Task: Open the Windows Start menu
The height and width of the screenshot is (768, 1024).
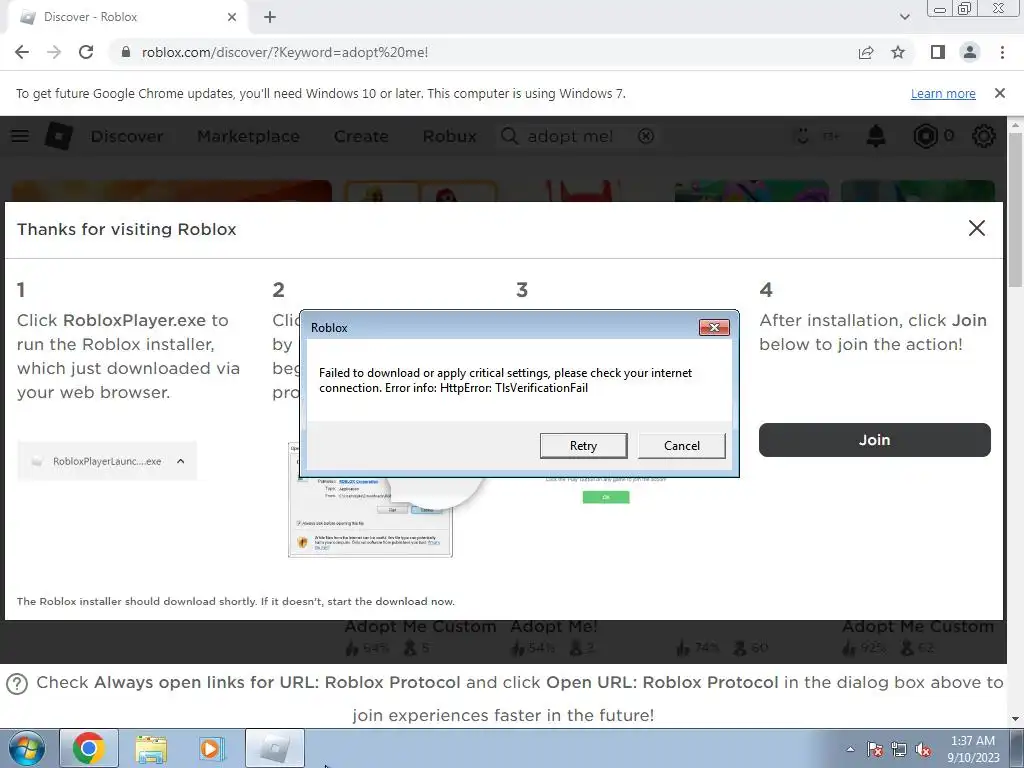Action: click(x=27, y=748)
